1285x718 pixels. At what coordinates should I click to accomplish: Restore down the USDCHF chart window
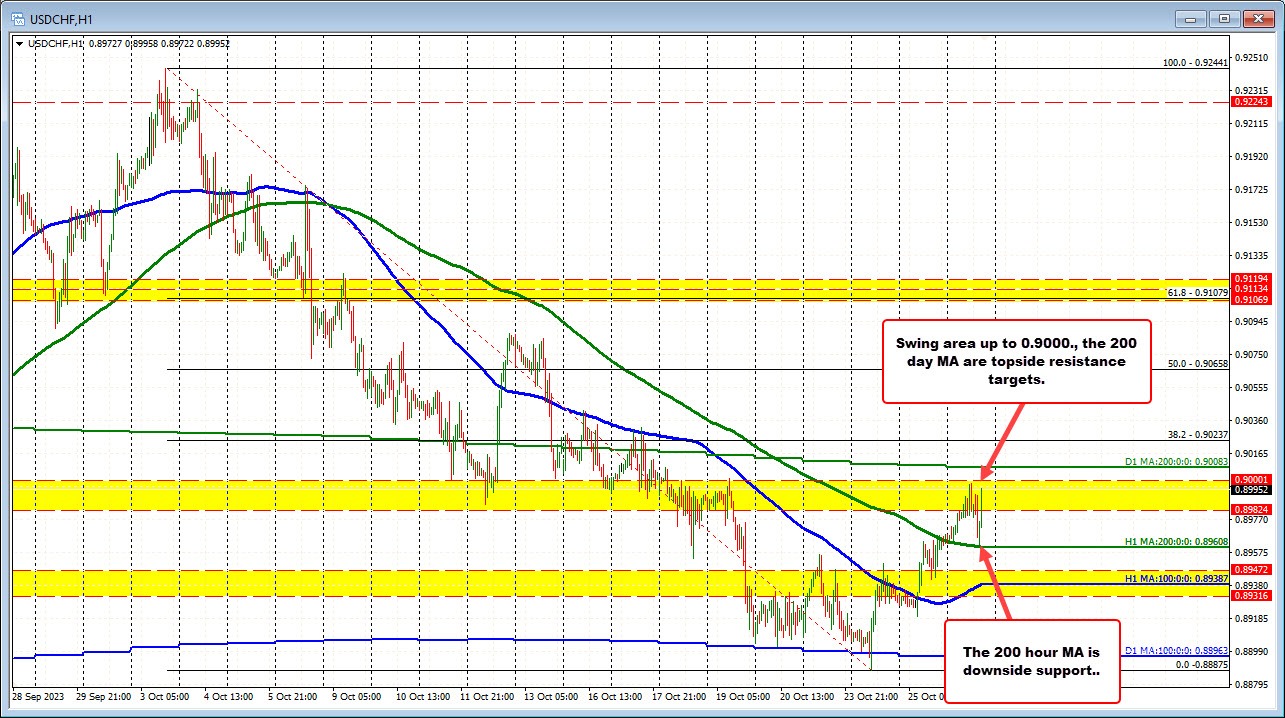tap(1222, 18)
